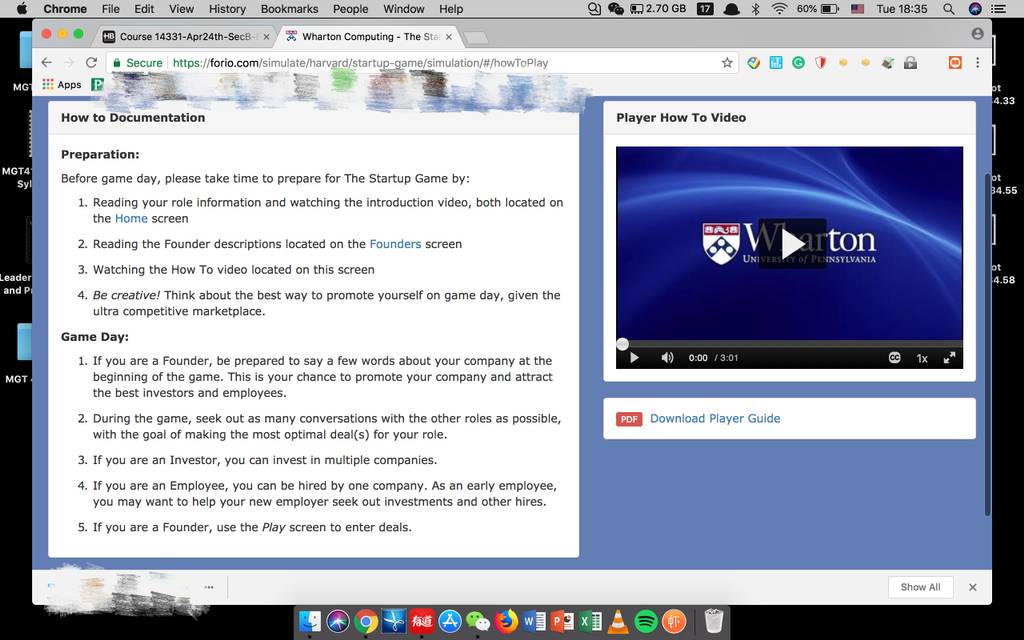Open a new tab with the blank tab button
1024x640 pixels.
[x=475, y=37]
